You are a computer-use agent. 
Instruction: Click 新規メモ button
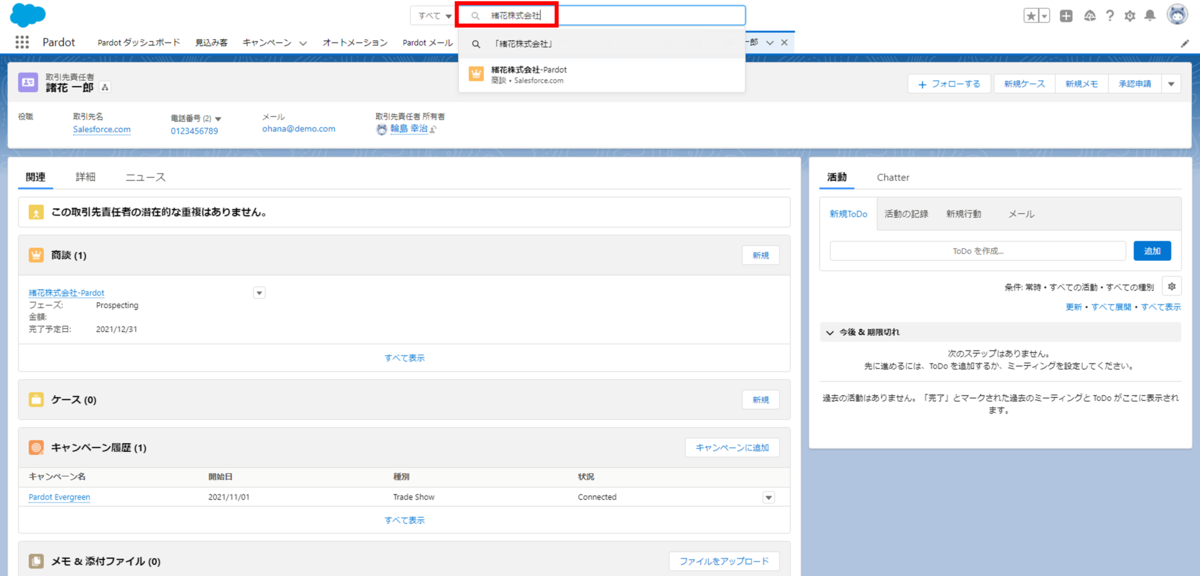tap(1081, 84)
